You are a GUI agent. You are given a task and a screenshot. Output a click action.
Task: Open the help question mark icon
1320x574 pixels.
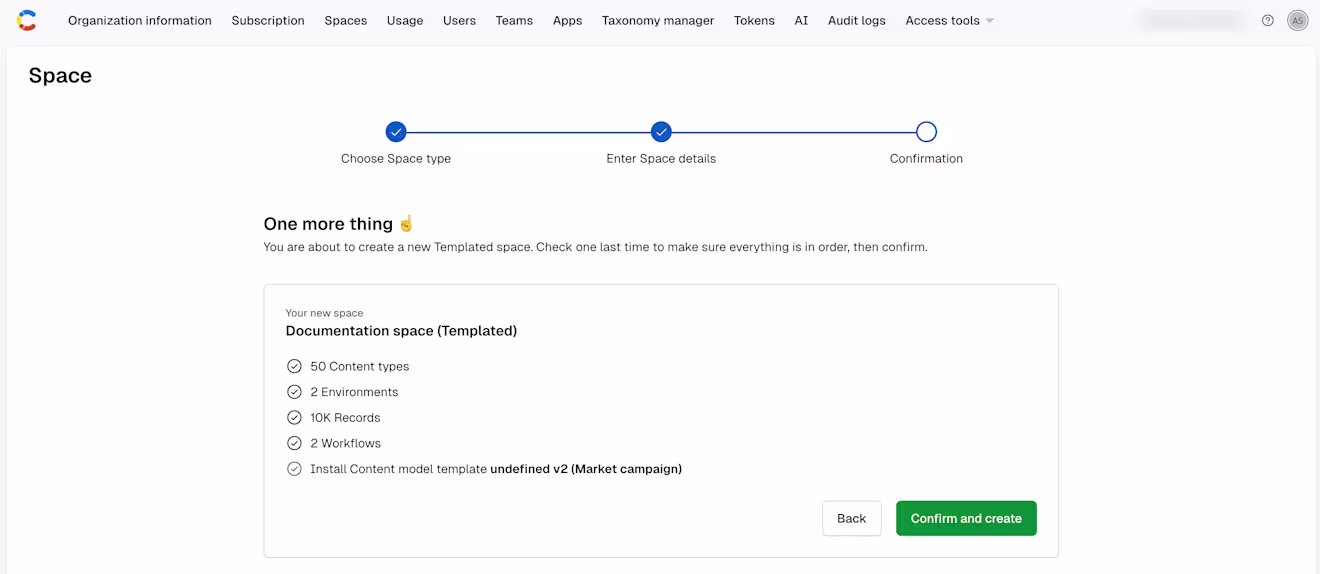(x=1268, y=20)
